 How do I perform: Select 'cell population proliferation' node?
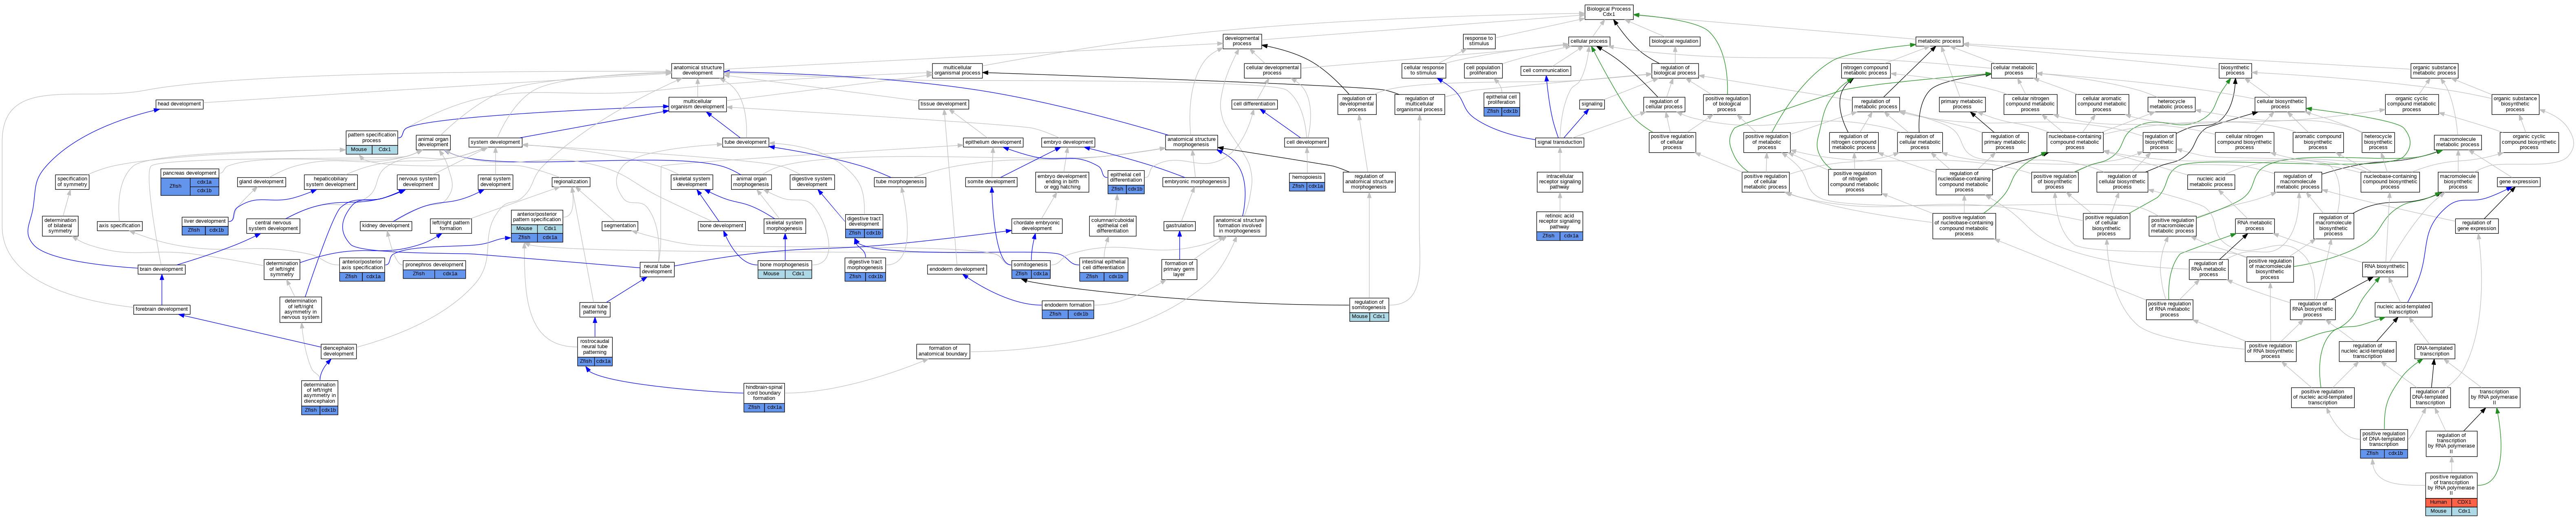pos(1483,71)
